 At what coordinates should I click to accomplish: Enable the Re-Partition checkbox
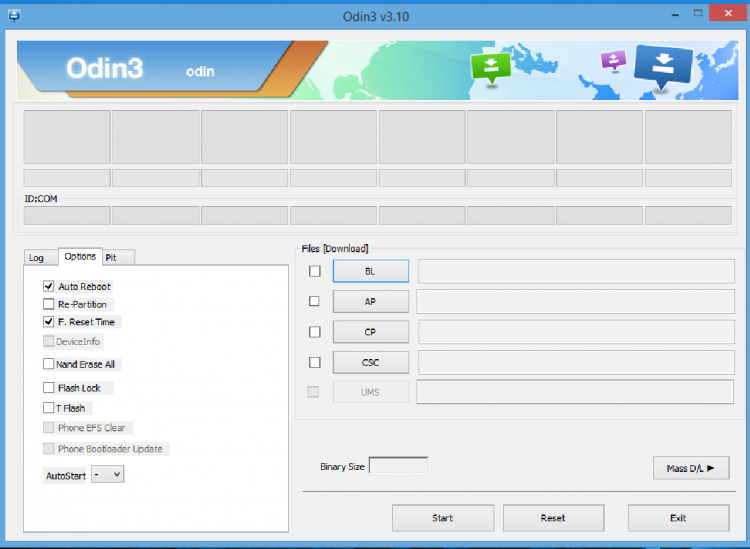(x=48, y=304)
